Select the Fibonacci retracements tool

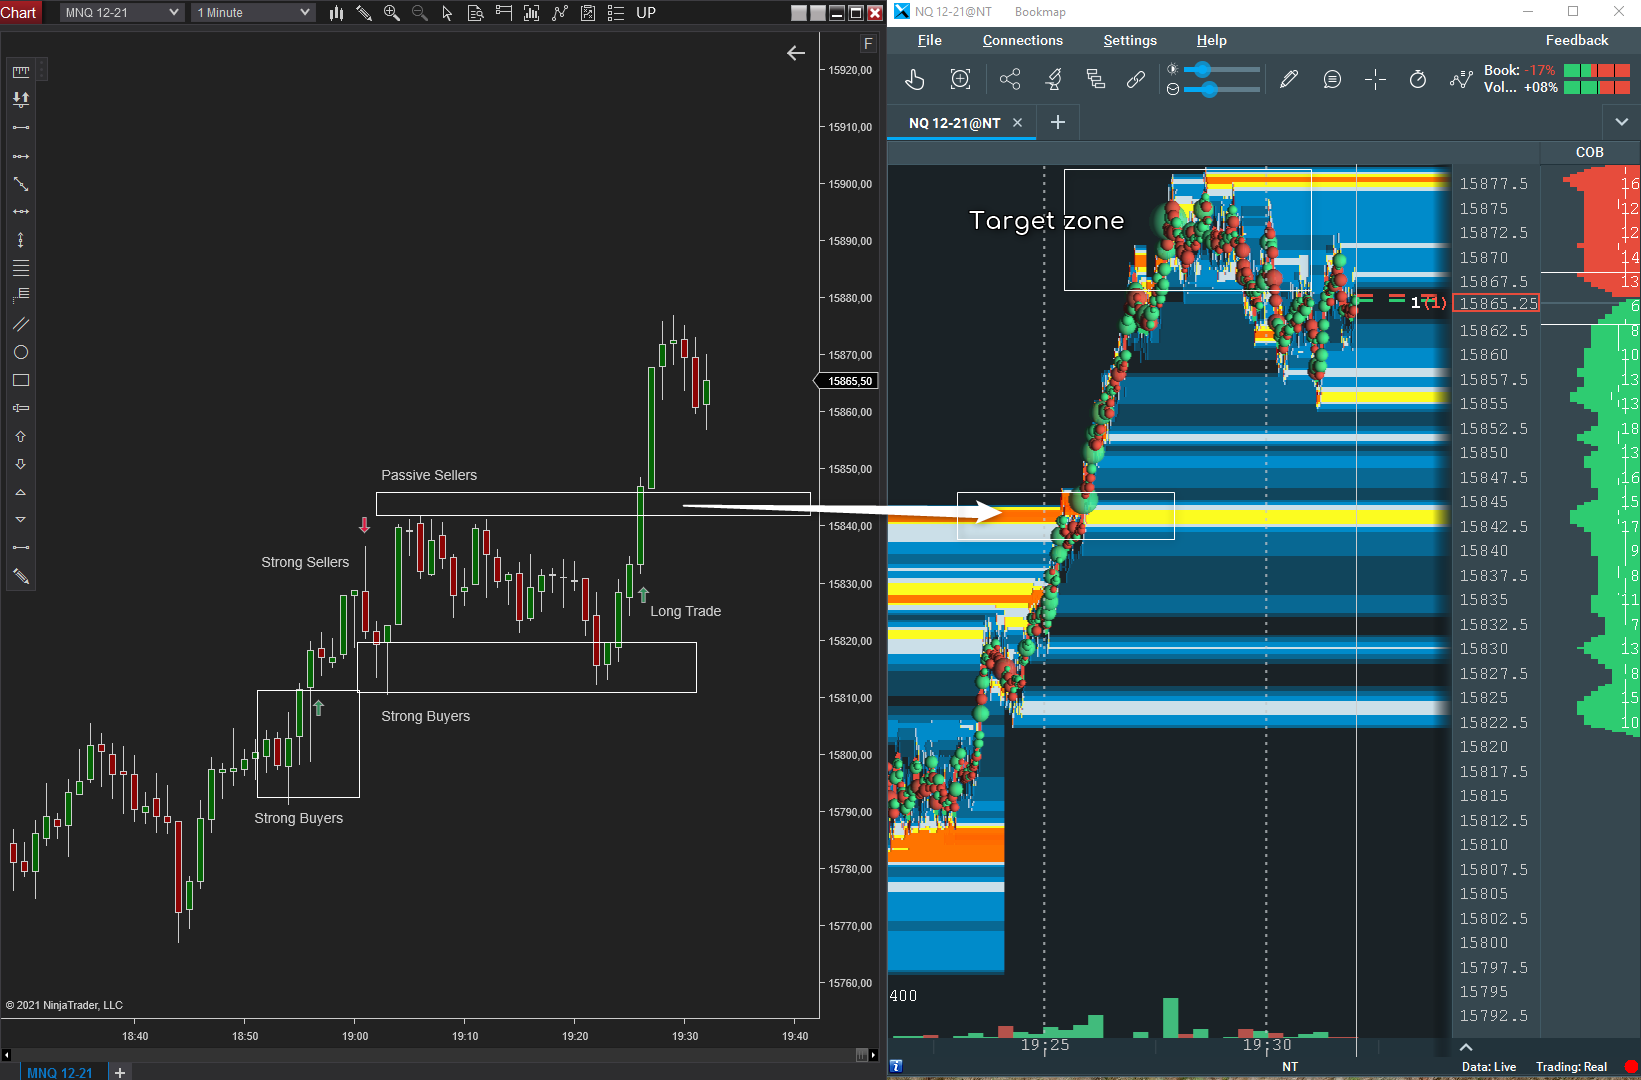(20, 268)
